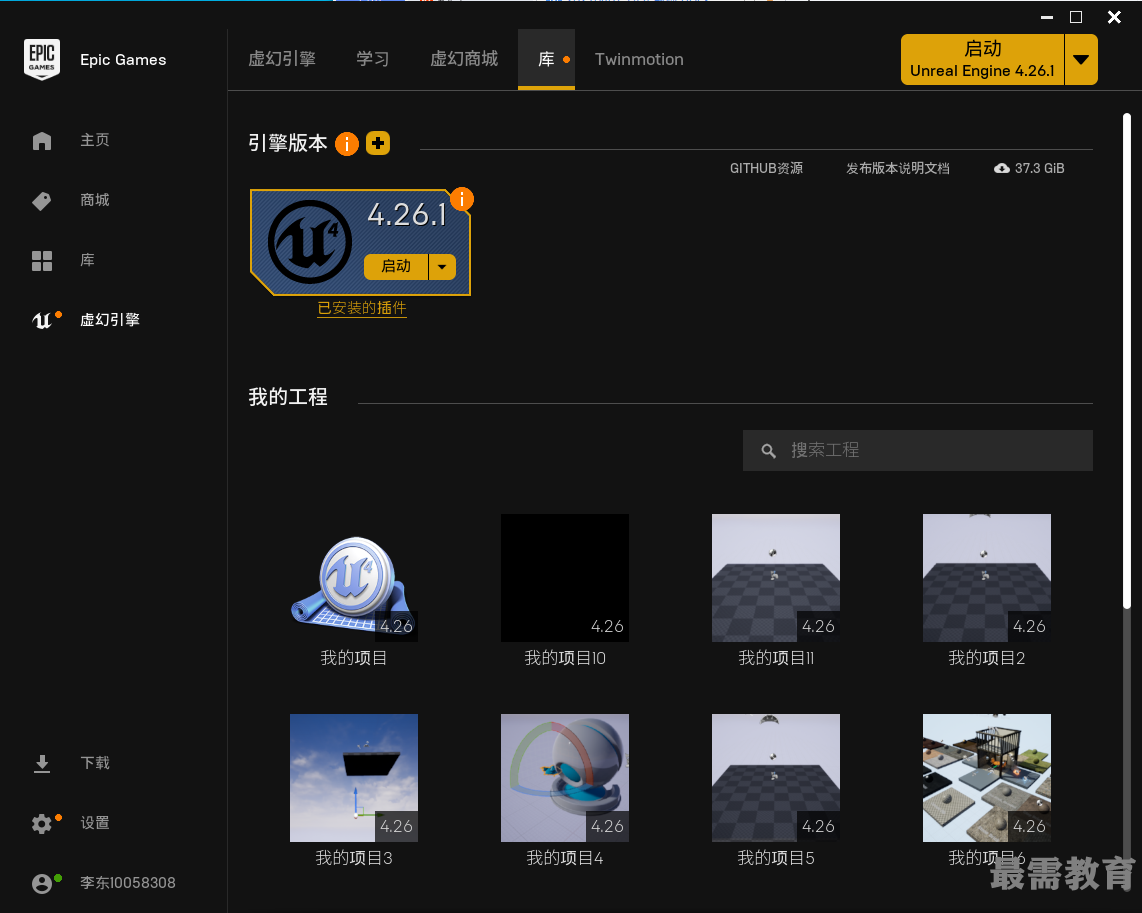The height and width of the screenshot is (913, 1142).
Task: Click the 下载 sidebar label
Action: [x=95, y=763]
